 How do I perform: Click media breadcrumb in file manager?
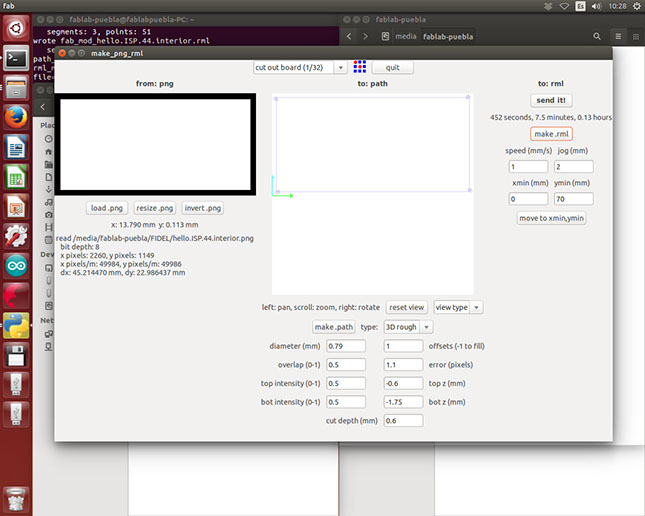[406, 37]
